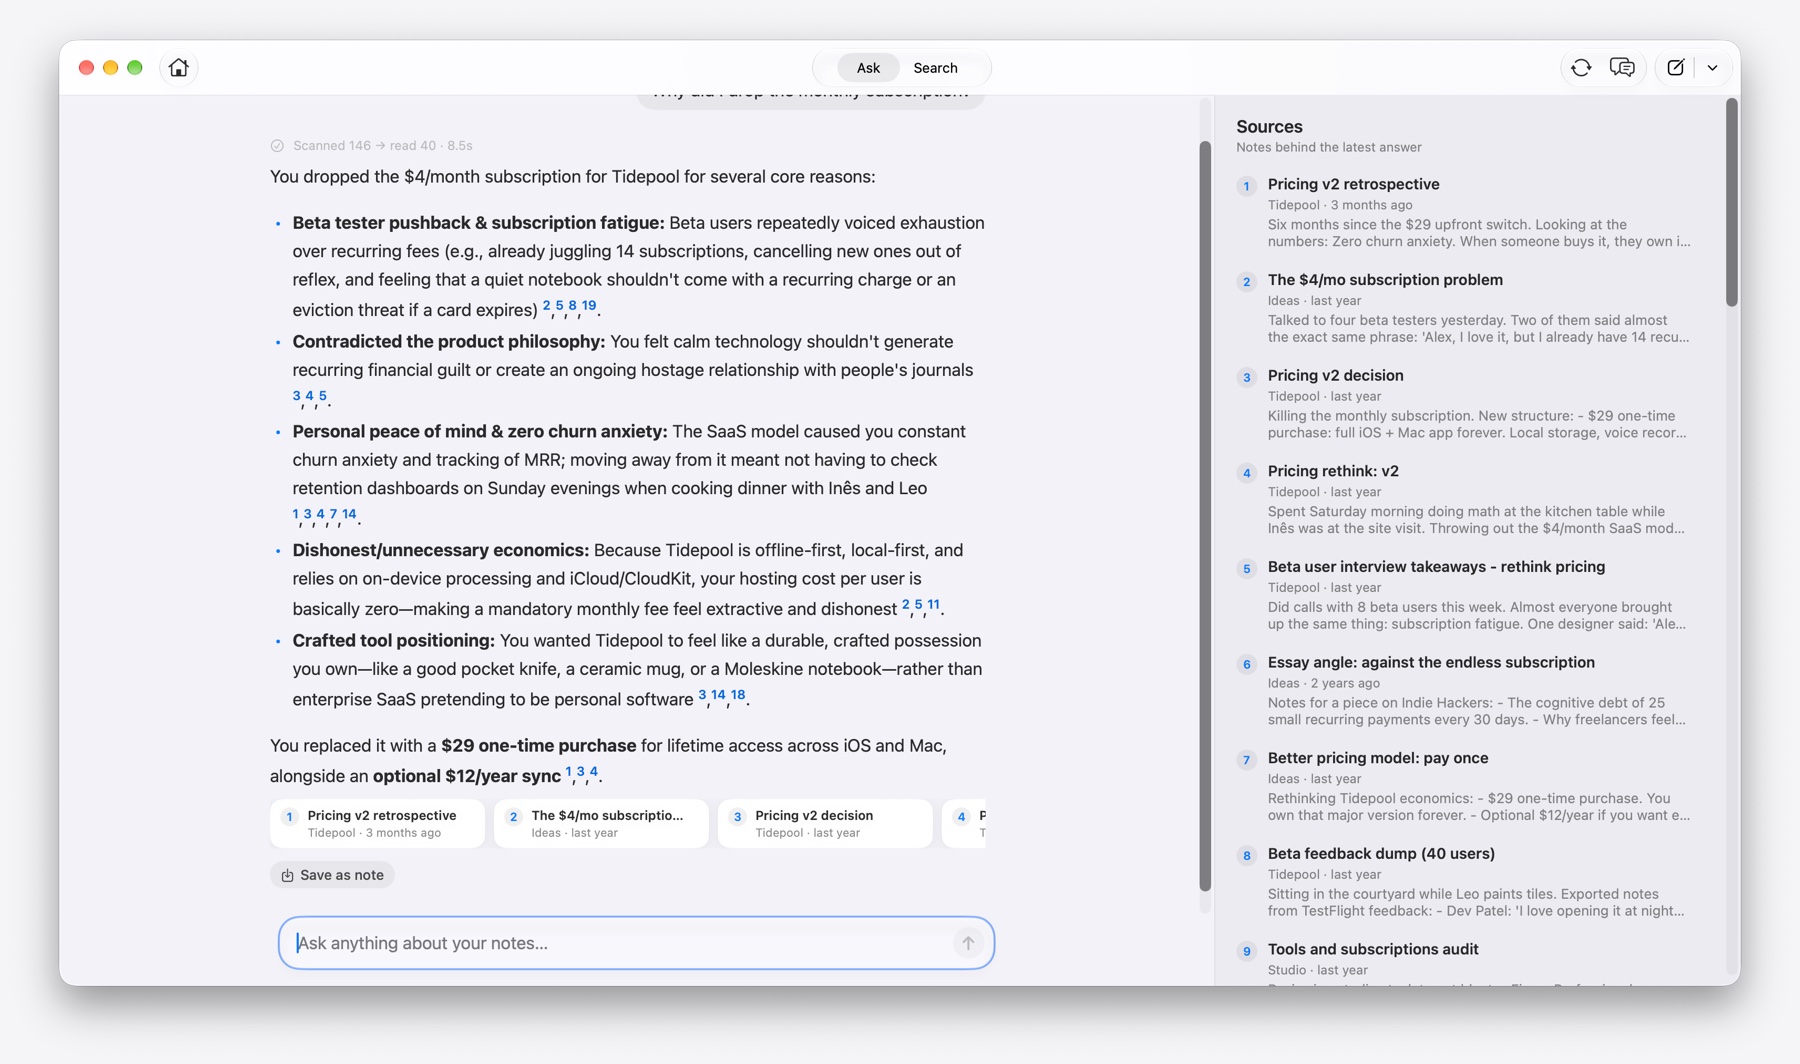Open Pricing v2 decision source card below answer

[825, 823]
